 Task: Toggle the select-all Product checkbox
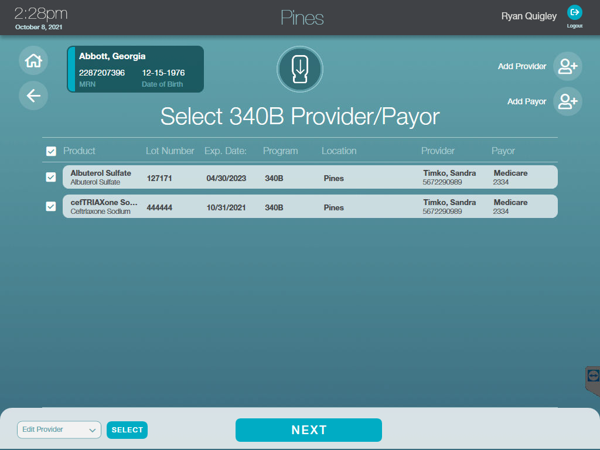51,151
